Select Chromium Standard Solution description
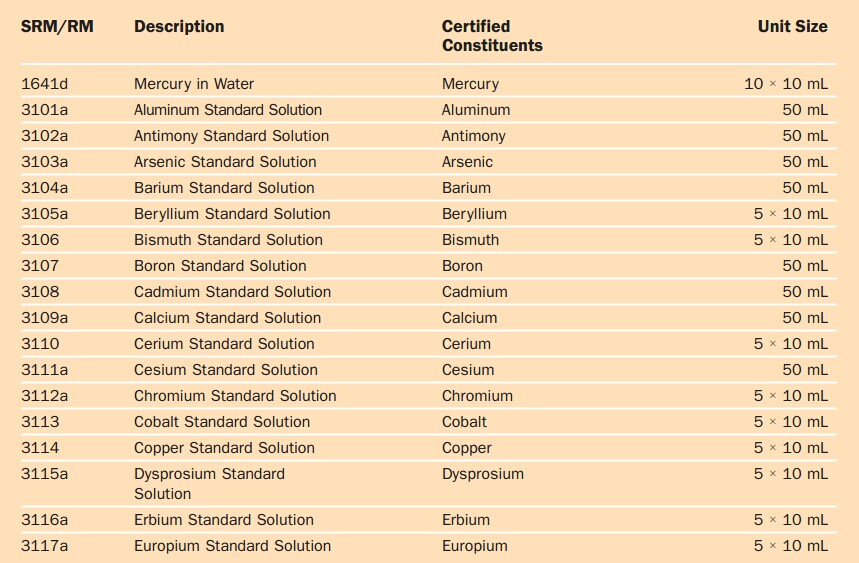Viewport: 859px width, 563px height. [235, 396]
